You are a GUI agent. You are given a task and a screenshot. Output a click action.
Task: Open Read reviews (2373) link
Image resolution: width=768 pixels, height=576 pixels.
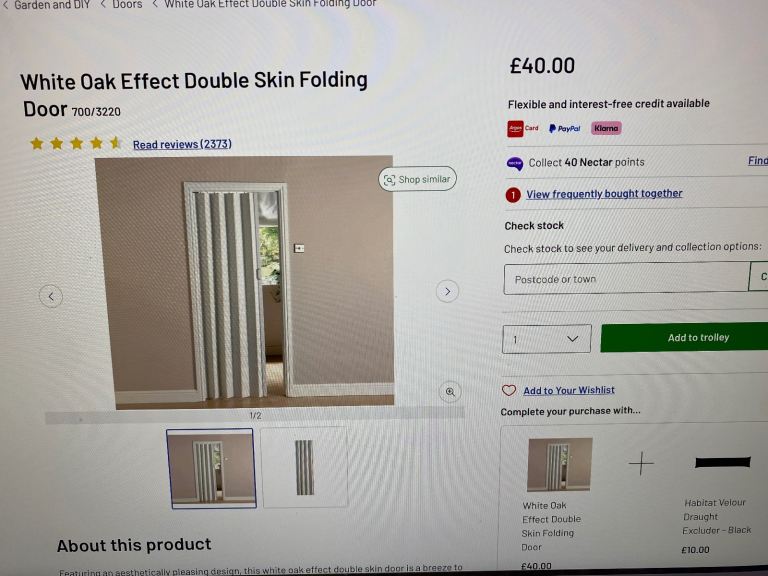(x=182, y=144)
